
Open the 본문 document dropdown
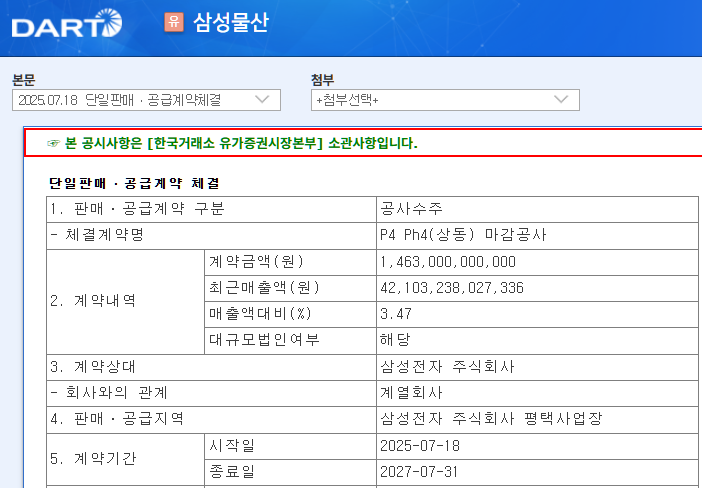coord(146,100)
